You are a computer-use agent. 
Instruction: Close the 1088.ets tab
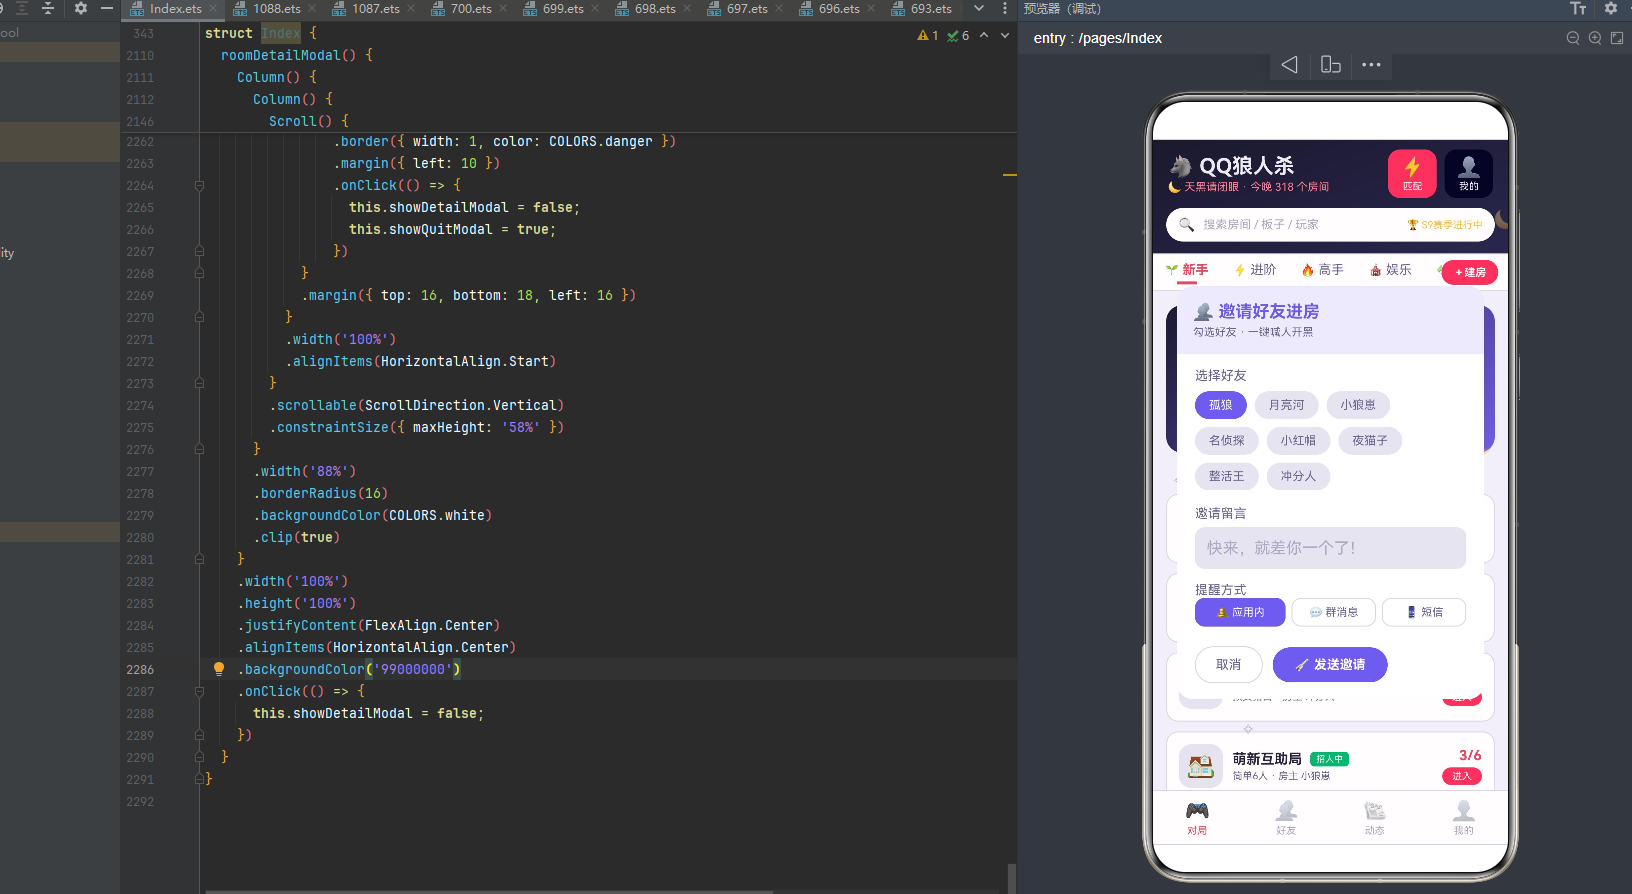(x=312, y=8)
